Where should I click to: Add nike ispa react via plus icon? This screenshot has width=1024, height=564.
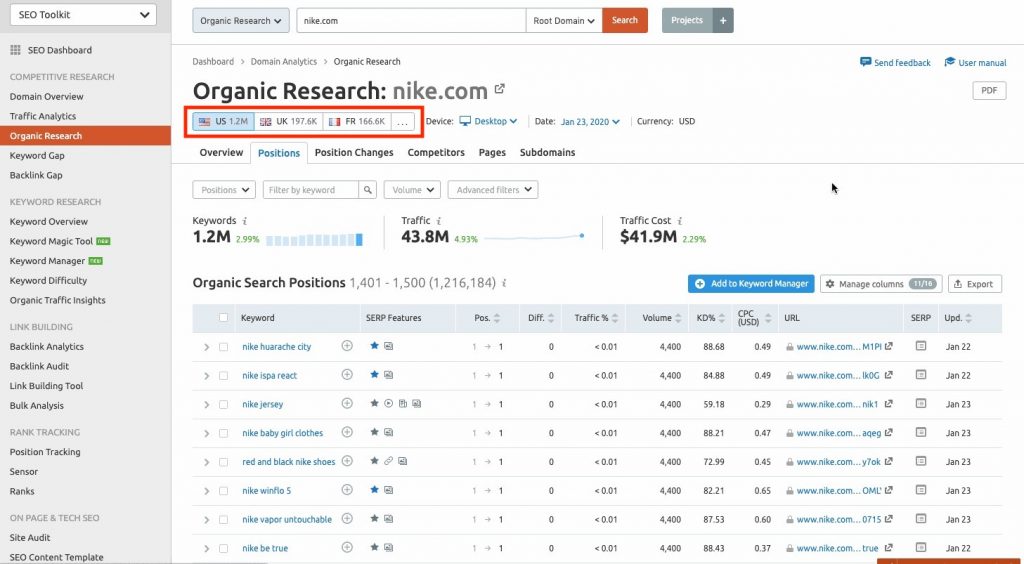click(x=347, y=375)
